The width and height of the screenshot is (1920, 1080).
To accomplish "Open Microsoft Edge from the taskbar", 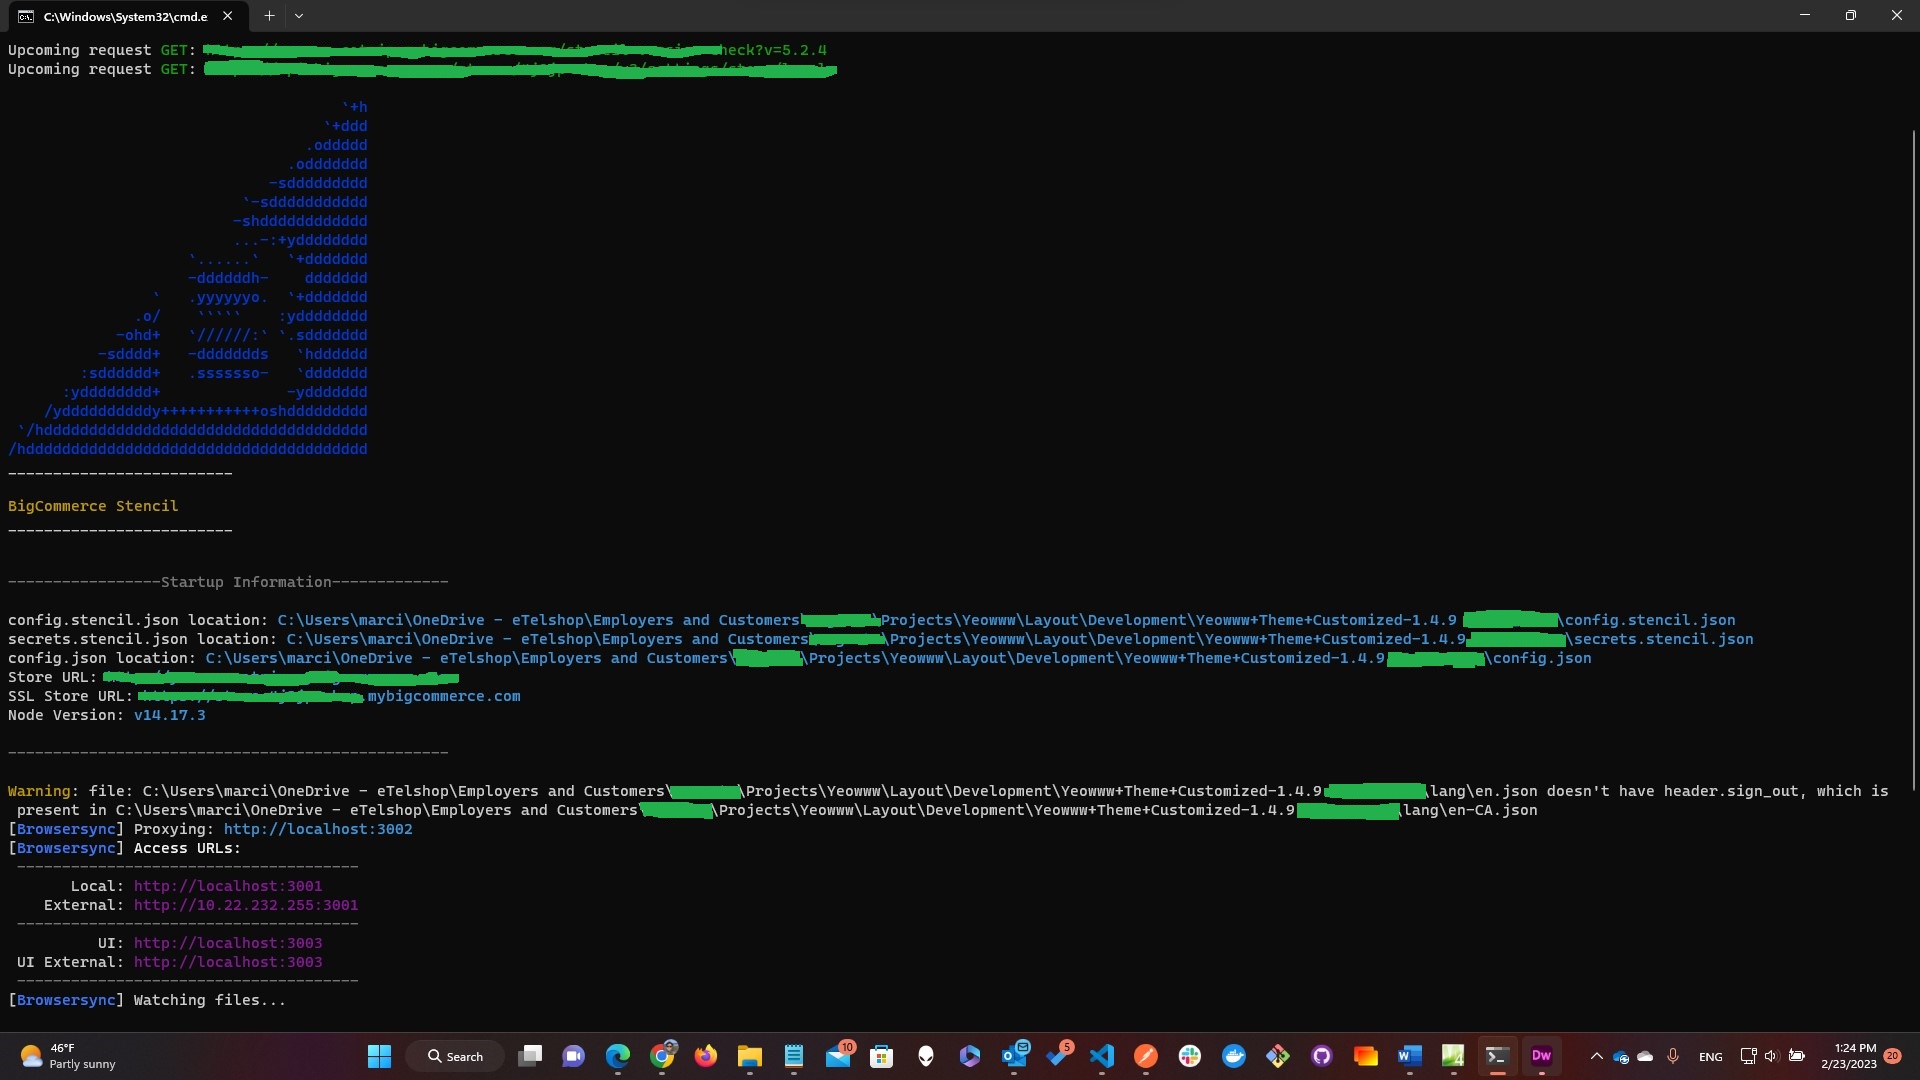I will pyautogui.click(x=618, y=1056).
